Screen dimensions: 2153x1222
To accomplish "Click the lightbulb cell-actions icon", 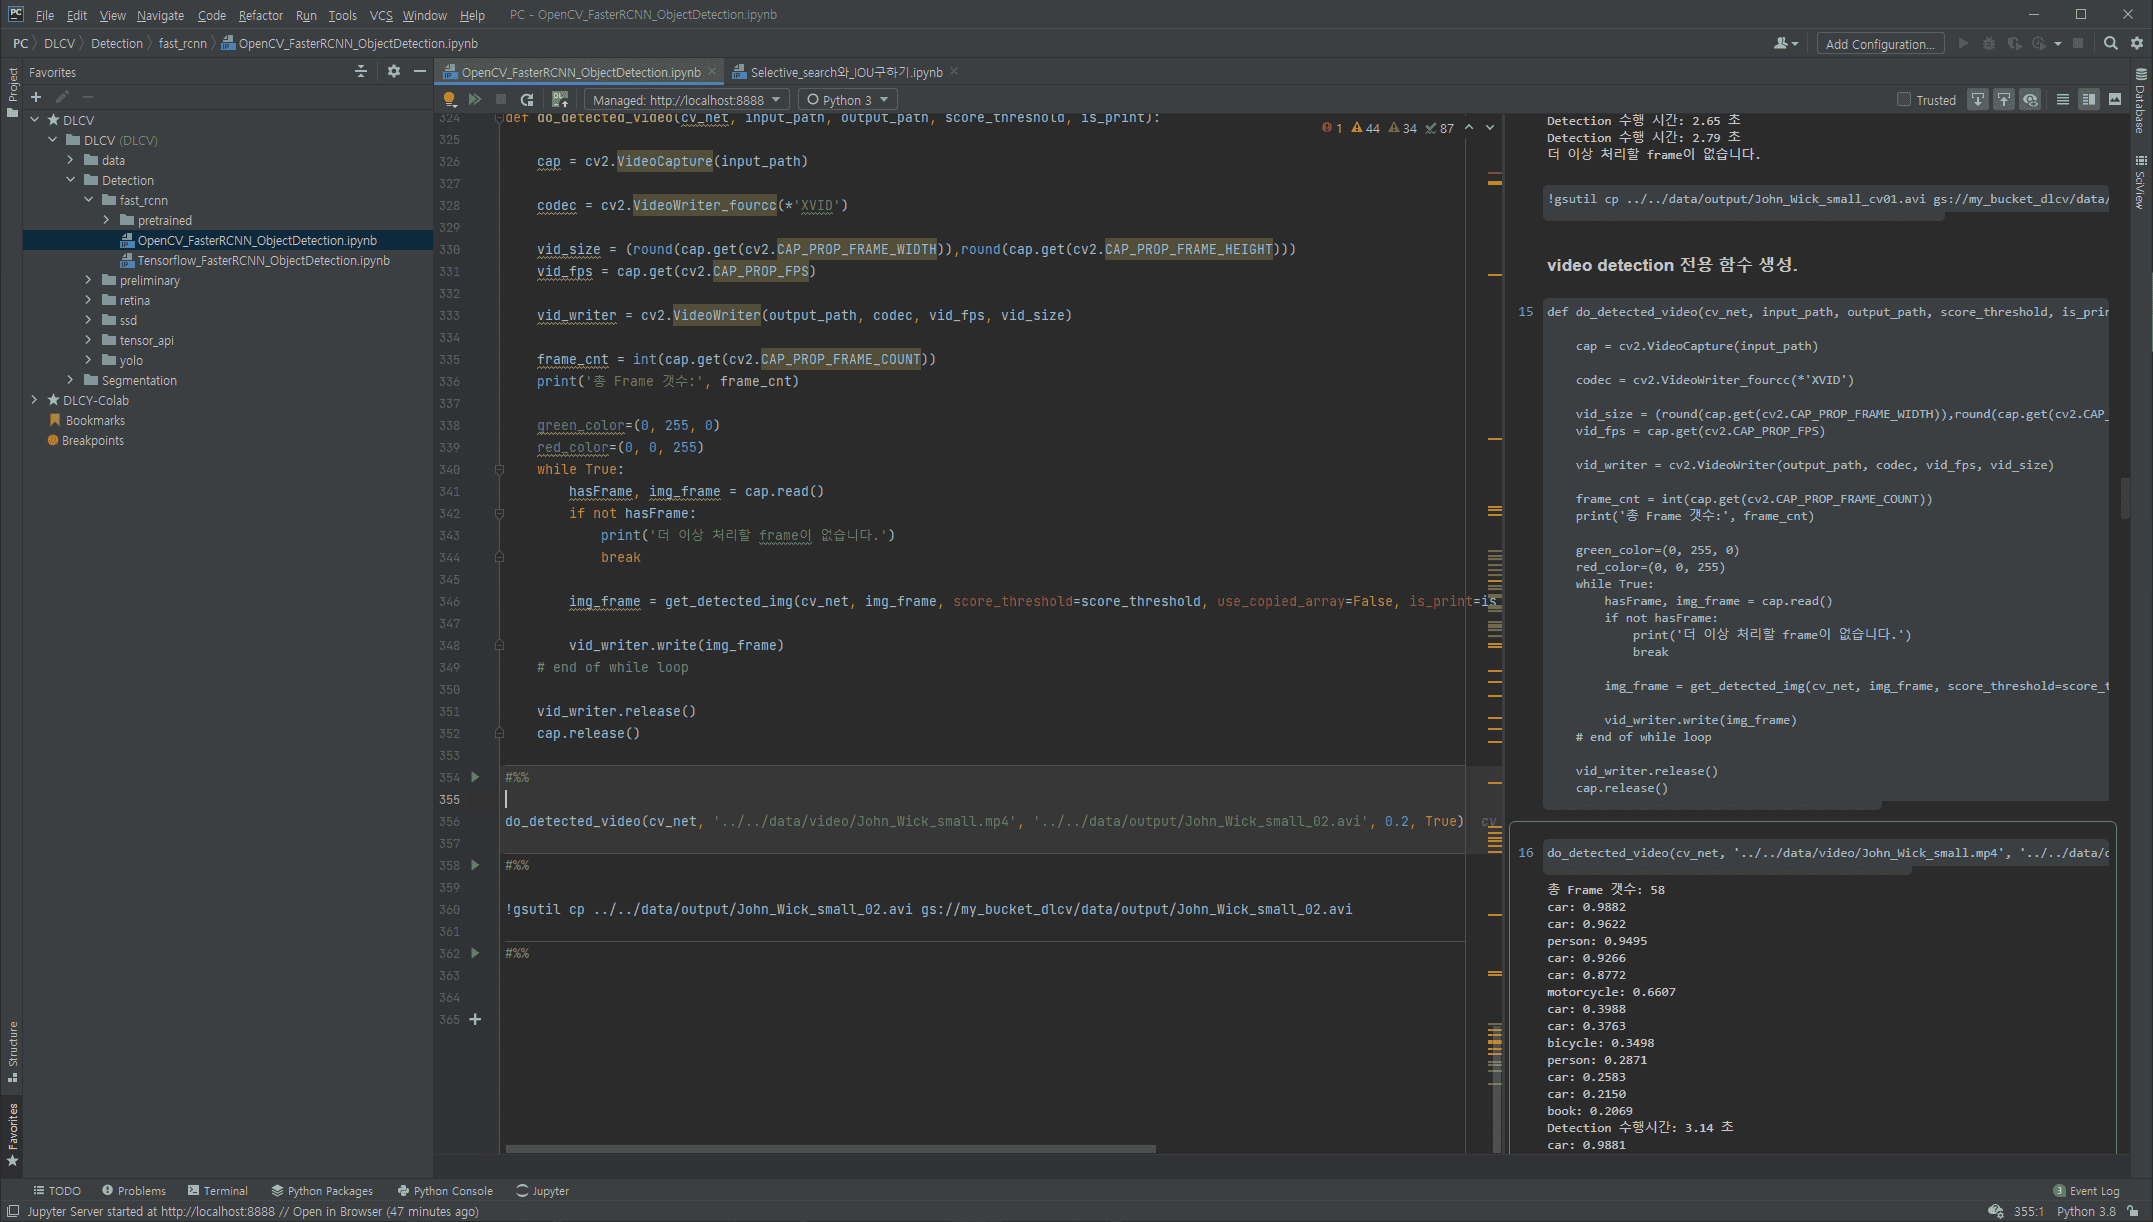I will 449,99.
